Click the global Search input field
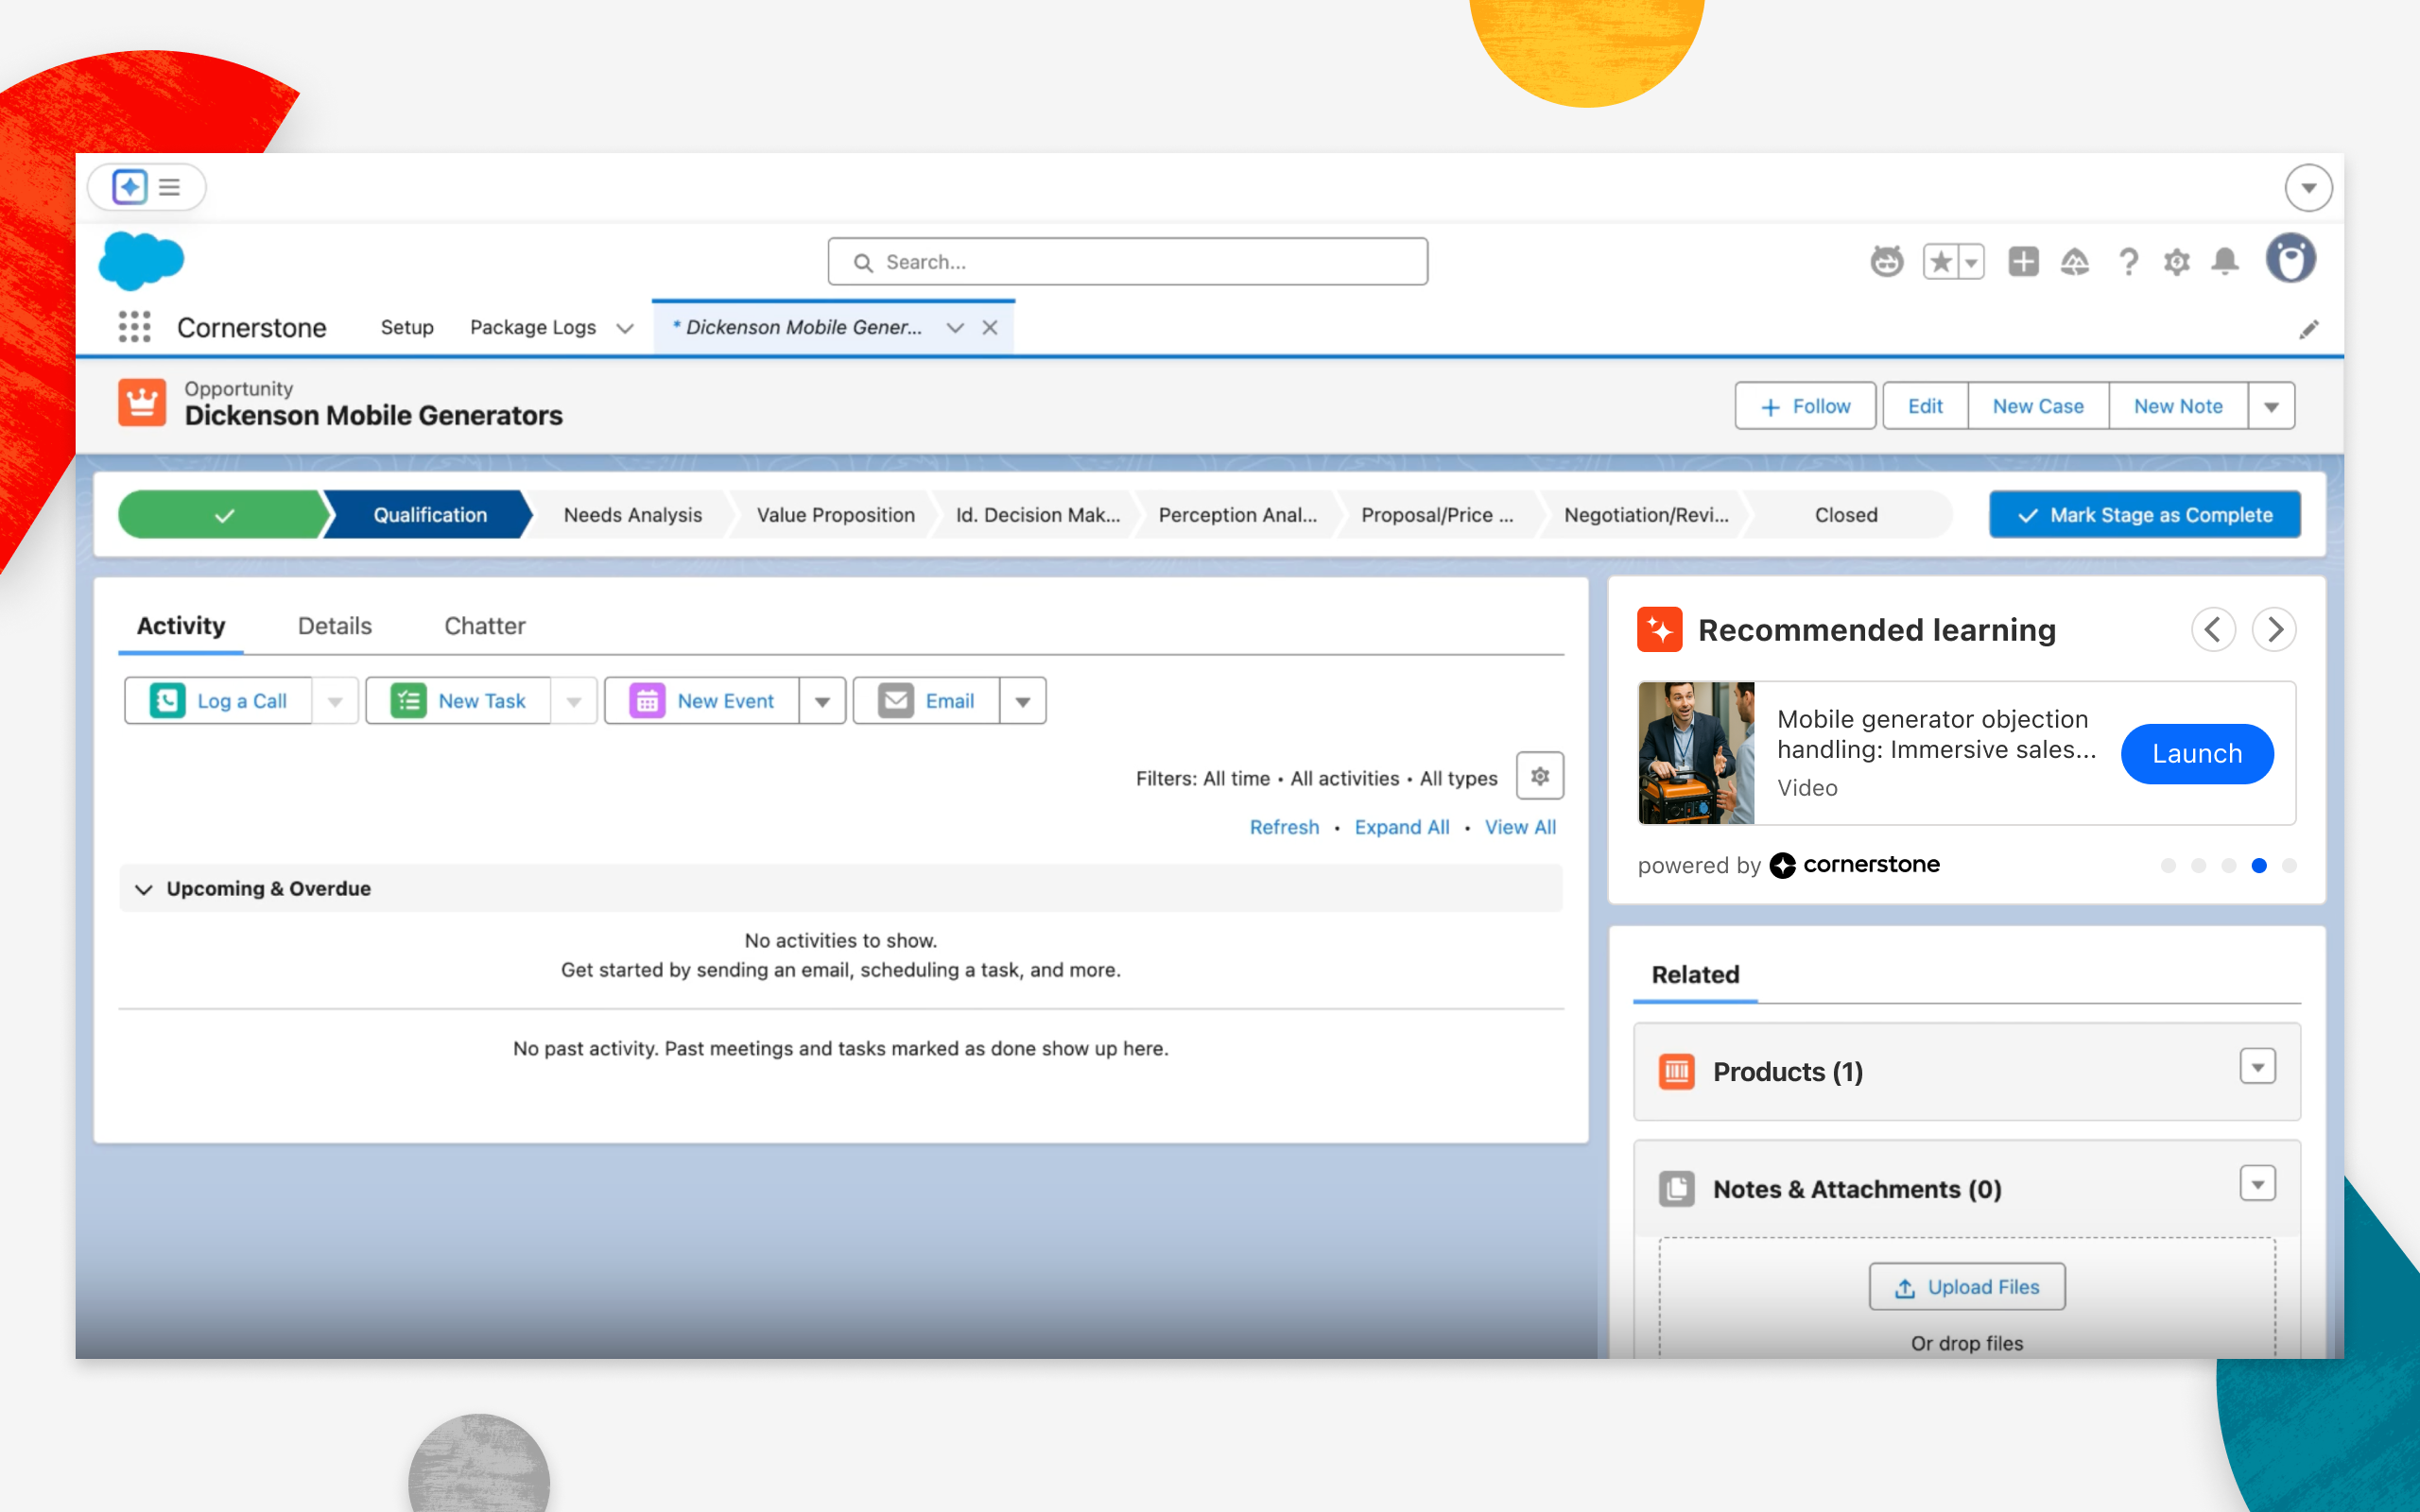Viewport: 2420px width, 1512px height. pyautogui.click(x=1127, y=262)
